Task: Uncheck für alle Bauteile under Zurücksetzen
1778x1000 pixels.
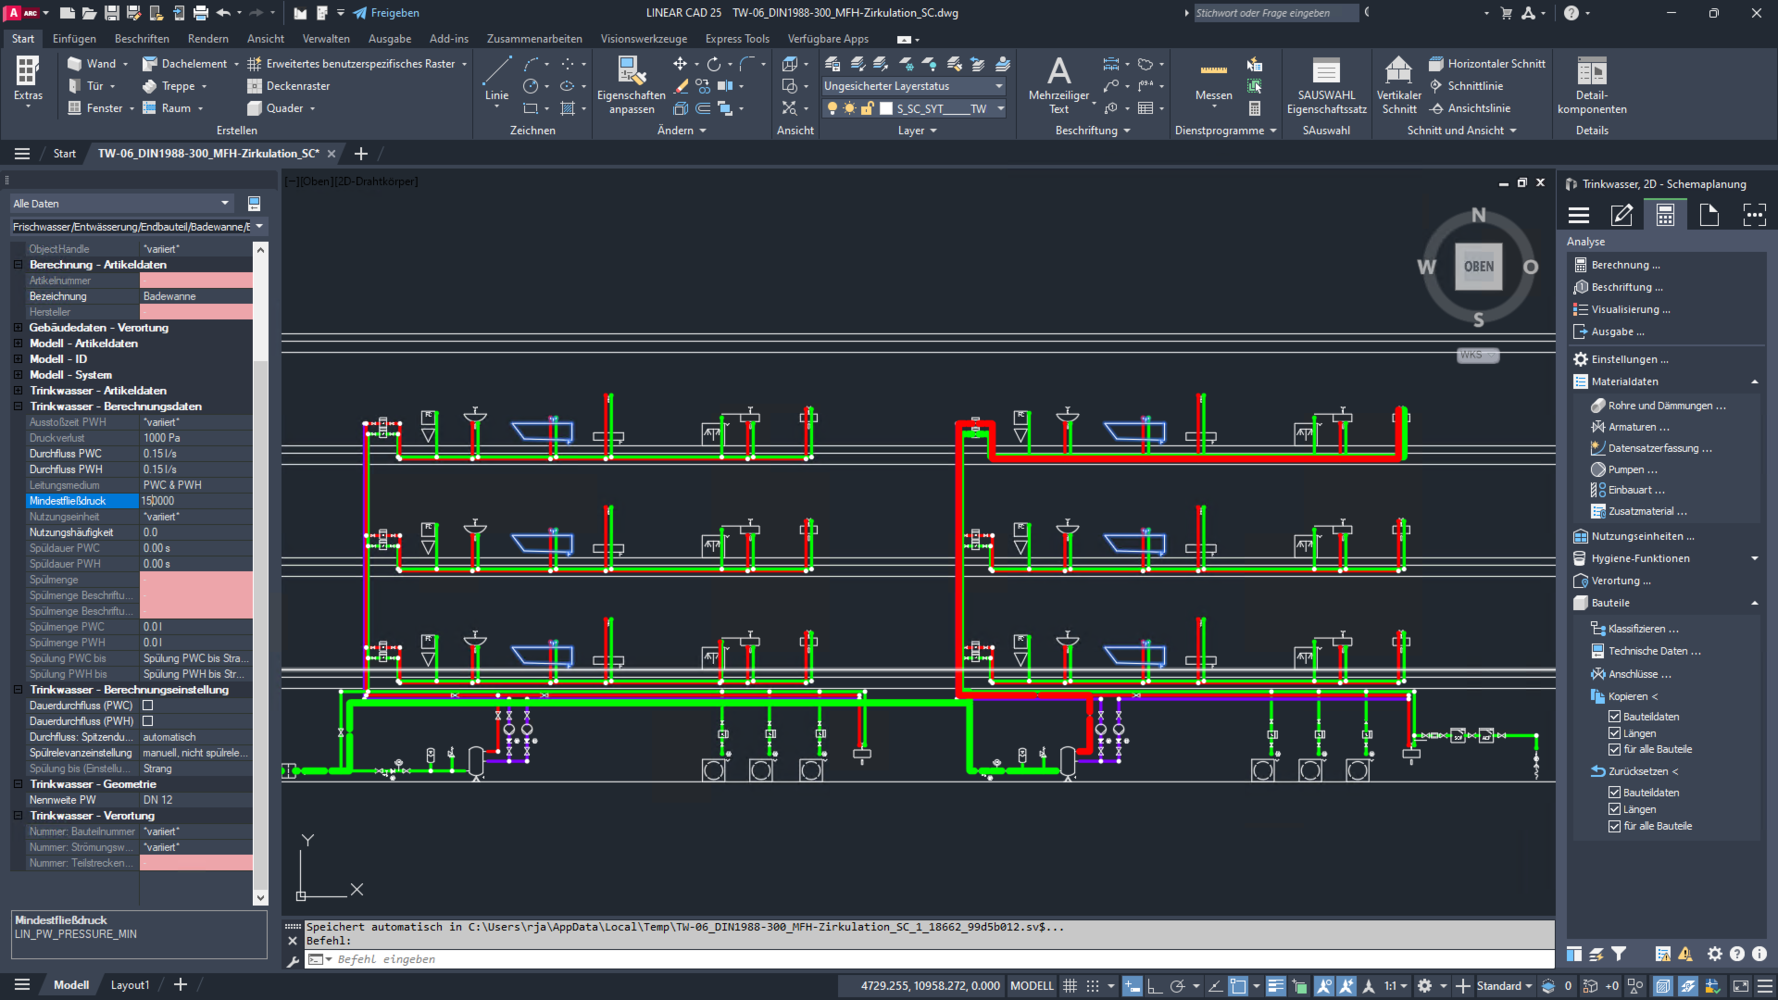Action: coord(1614,826)
